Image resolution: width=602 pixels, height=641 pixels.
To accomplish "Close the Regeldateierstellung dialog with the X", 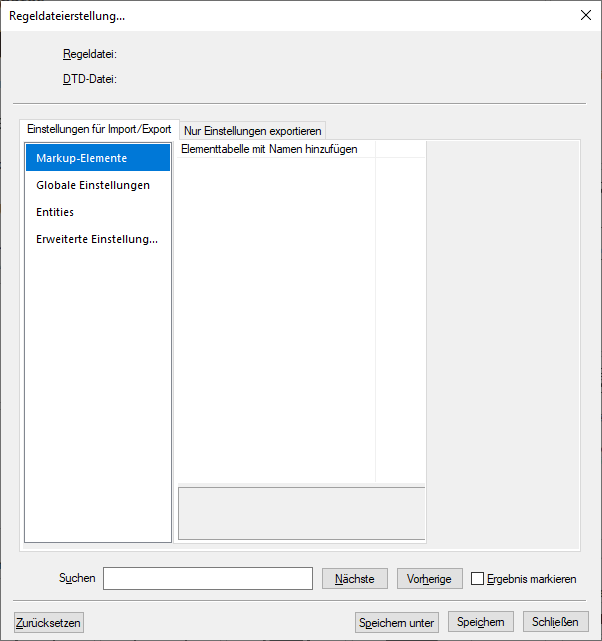I will coord(585,15).
